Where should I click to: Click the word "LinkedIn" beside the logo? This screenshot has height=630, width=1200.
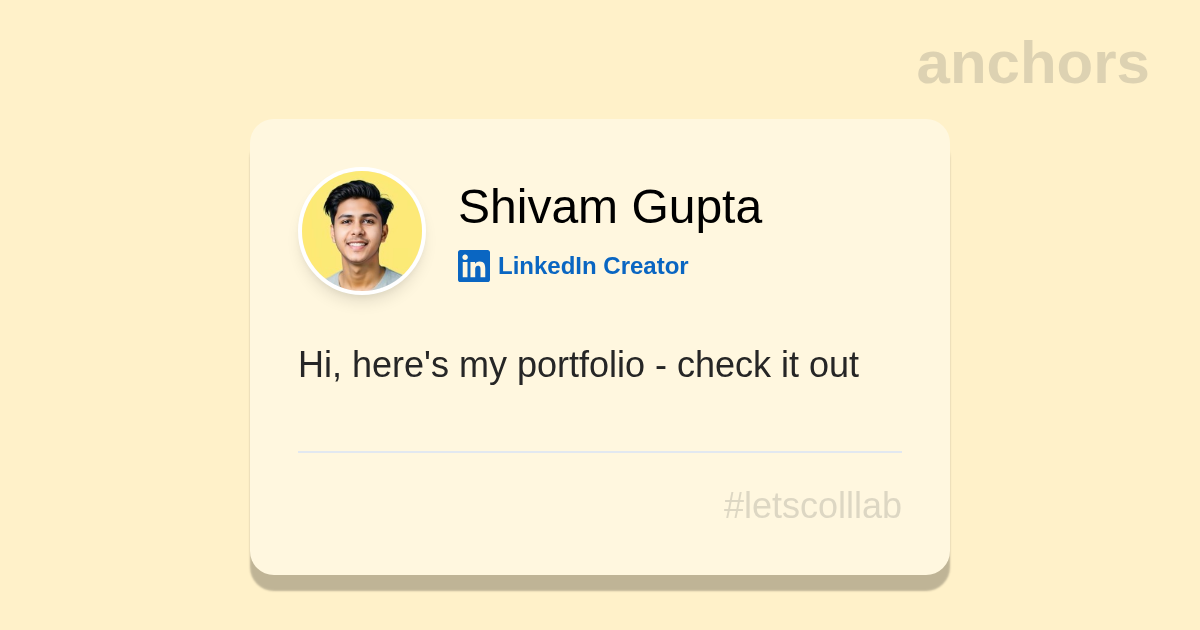(547, 266)
